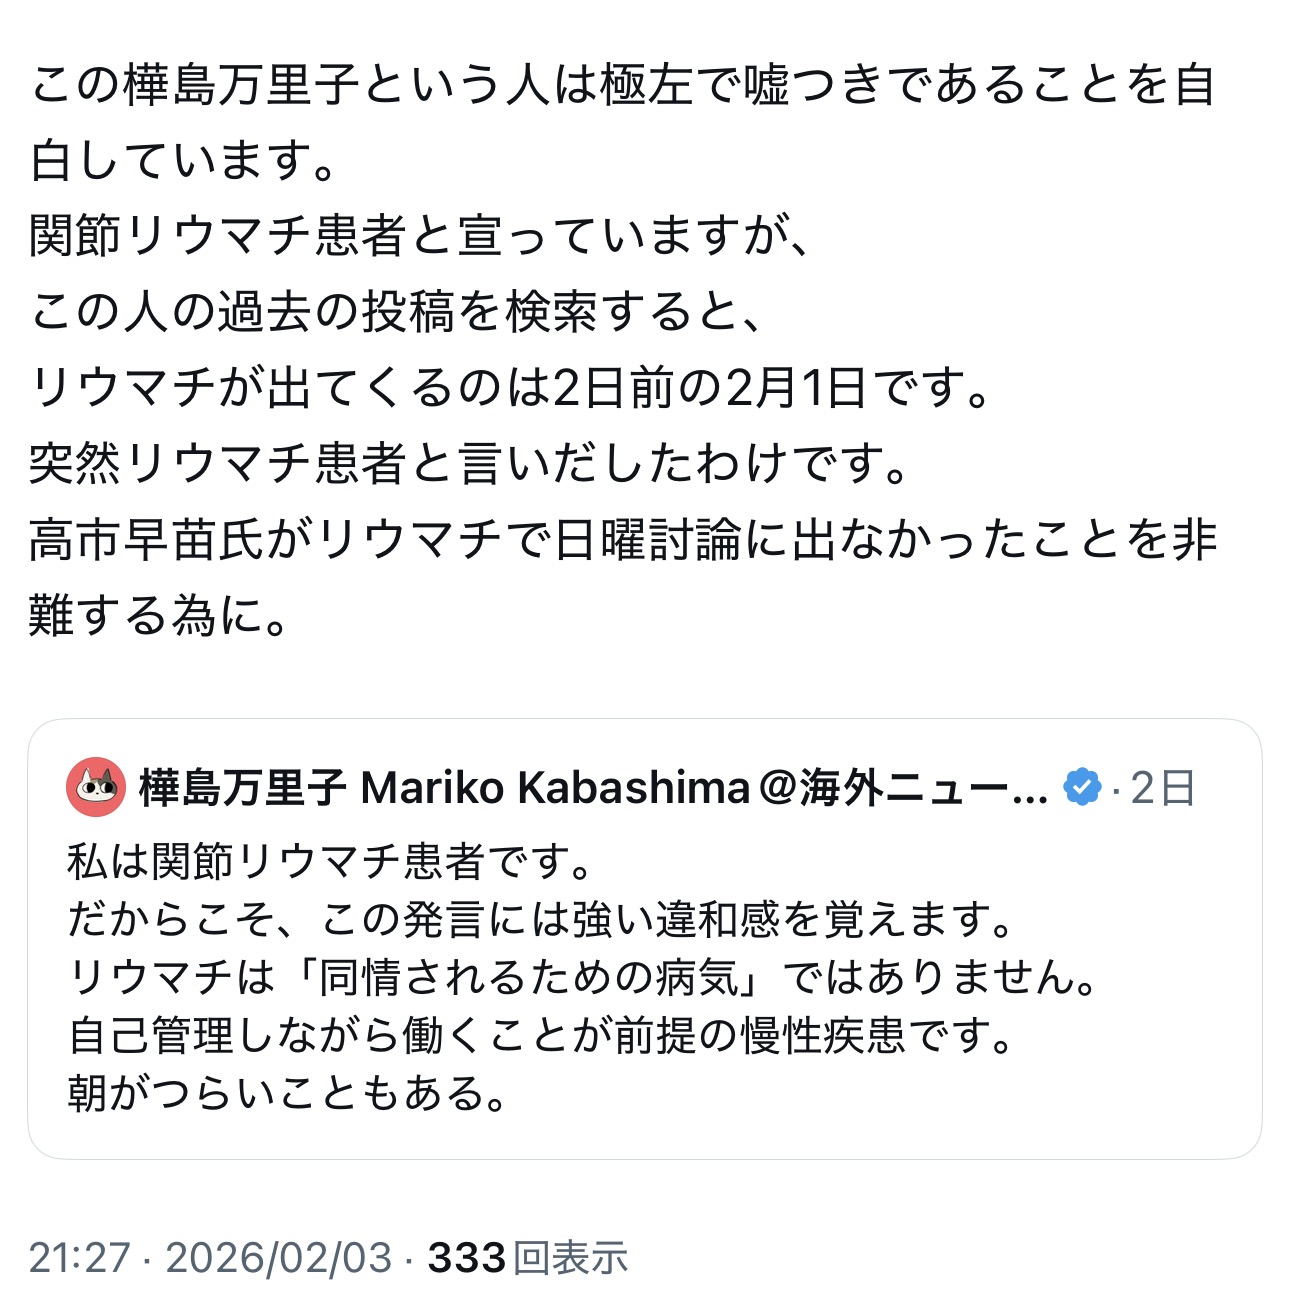This screenshot has width=1290, height=1312.
Task: Click the line 突然リウマチ患者と言いだしたわけです。
Action: click(470, 464)
